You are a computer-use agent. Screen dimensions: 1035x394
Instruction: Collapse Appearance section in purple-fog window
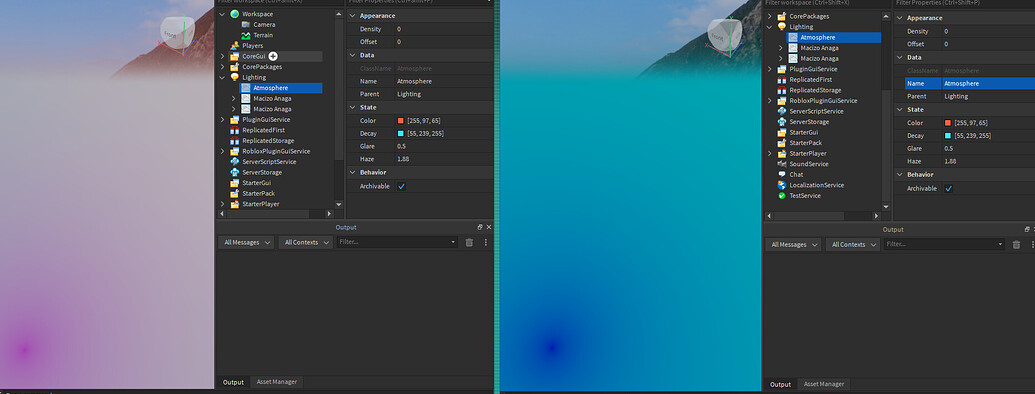point(352,16)
